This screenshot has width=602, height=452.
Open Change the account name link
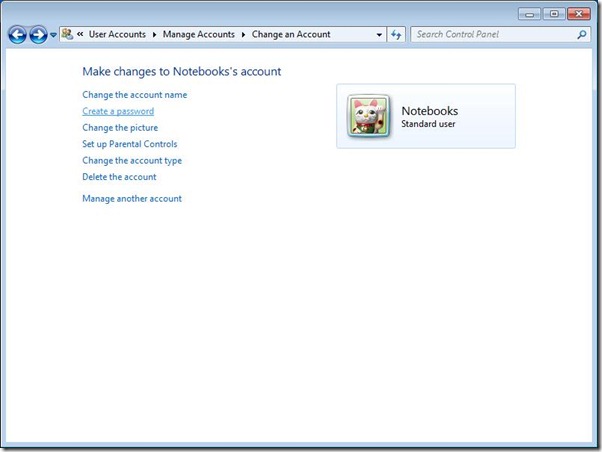135,95
